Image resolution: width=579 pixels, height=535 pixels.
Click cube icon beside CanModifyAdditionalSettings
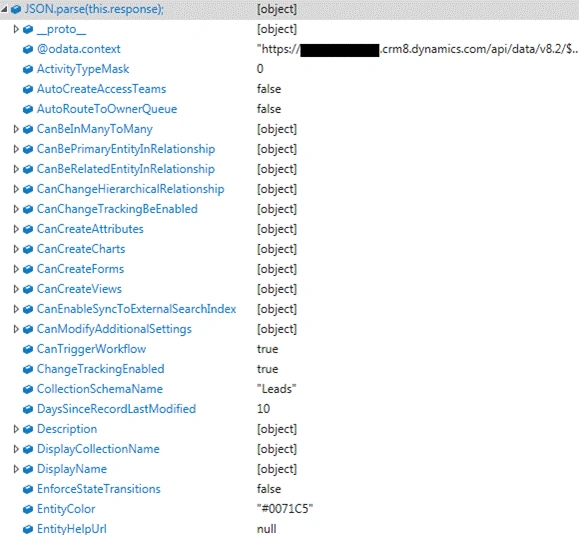(28, 329)
